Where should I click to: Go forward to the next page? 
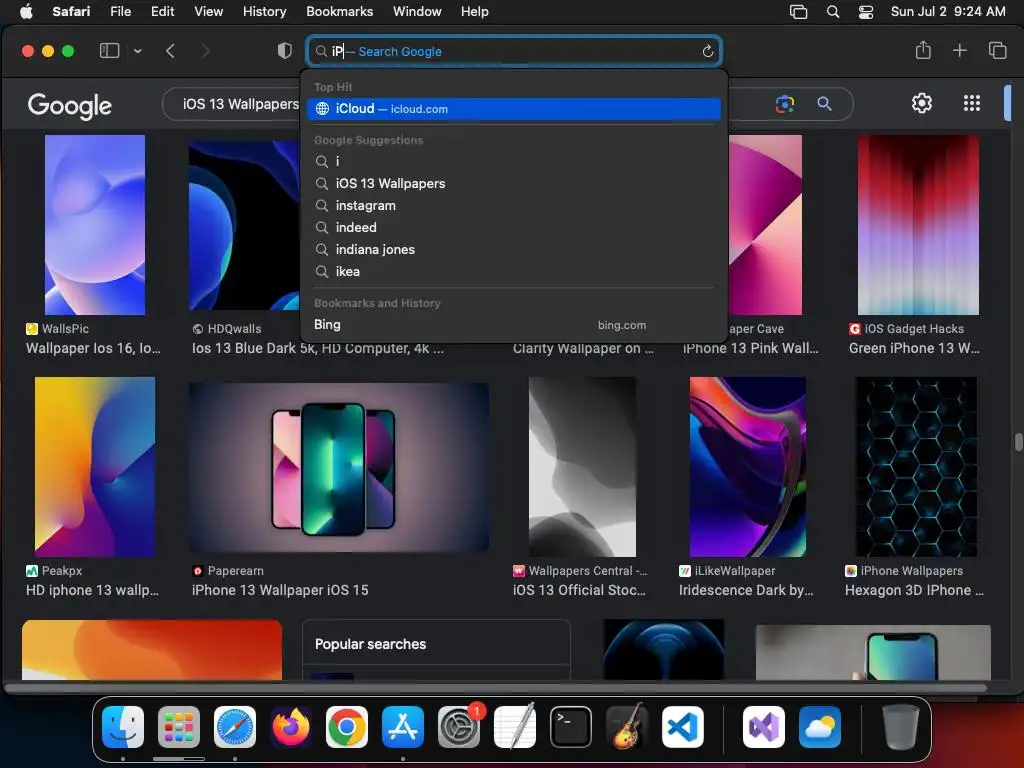[205, 51]
